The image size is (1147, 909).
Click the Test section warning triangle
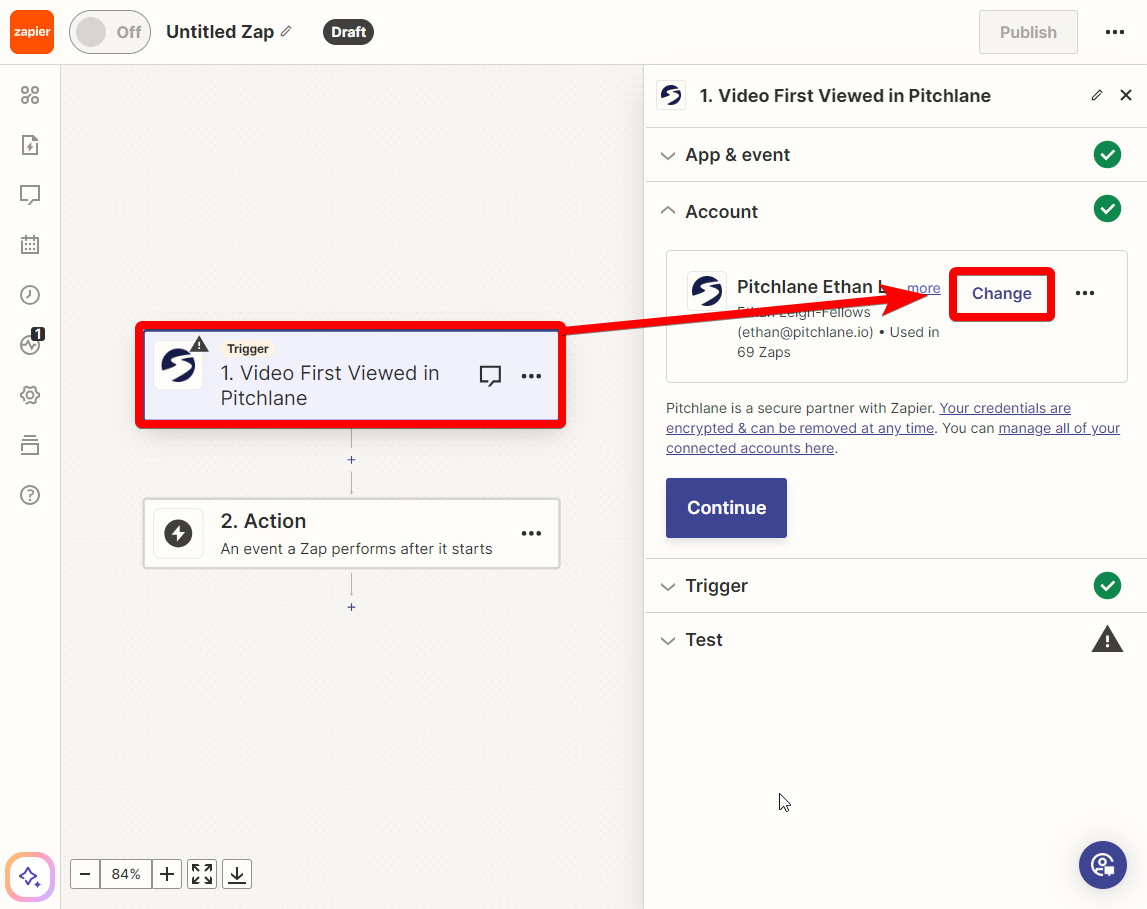pos(1107,639)
